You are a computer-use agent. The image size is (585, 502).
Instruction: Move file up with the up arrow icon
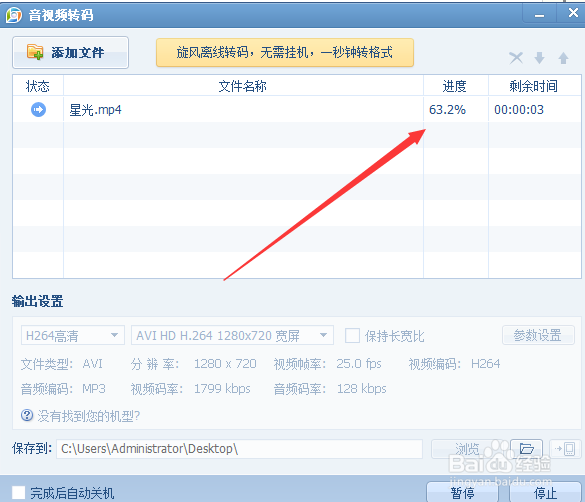click(563, 58)
